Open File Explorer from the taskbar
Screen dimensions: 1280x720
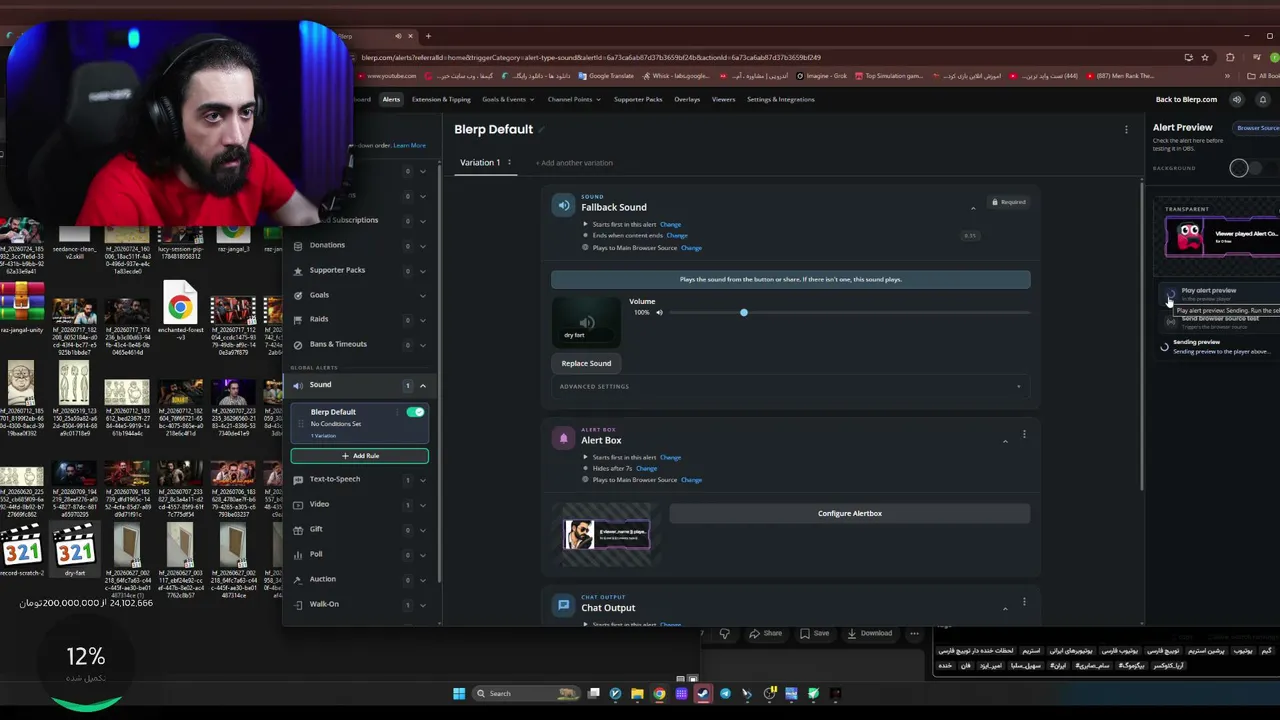click(637, 693)
